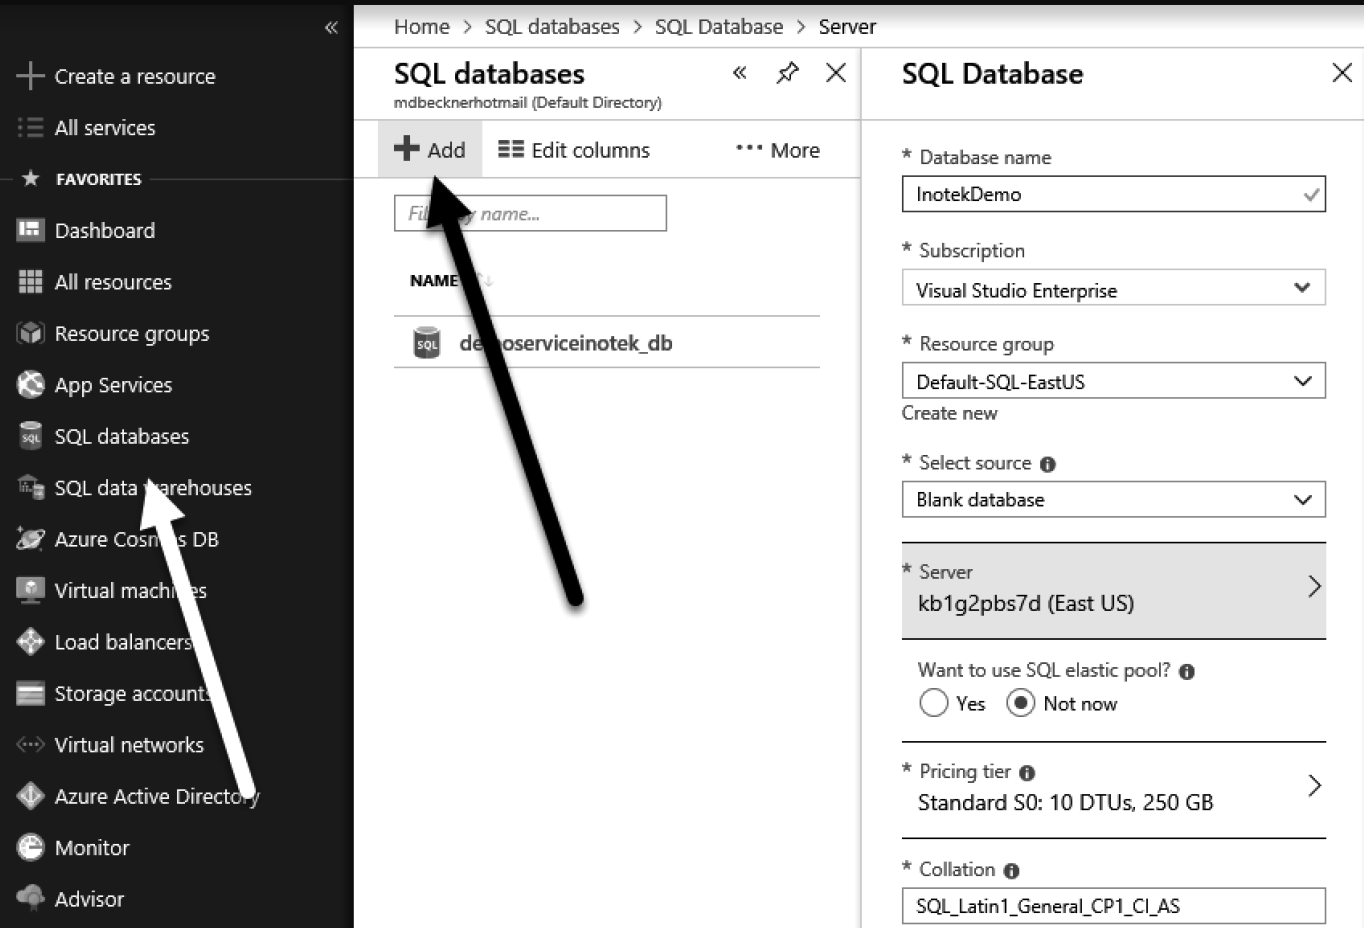The width and height of the screenshot is (1364, 928).
Task: Select Resource groups label in sidebar
Action: click(132, 334)
